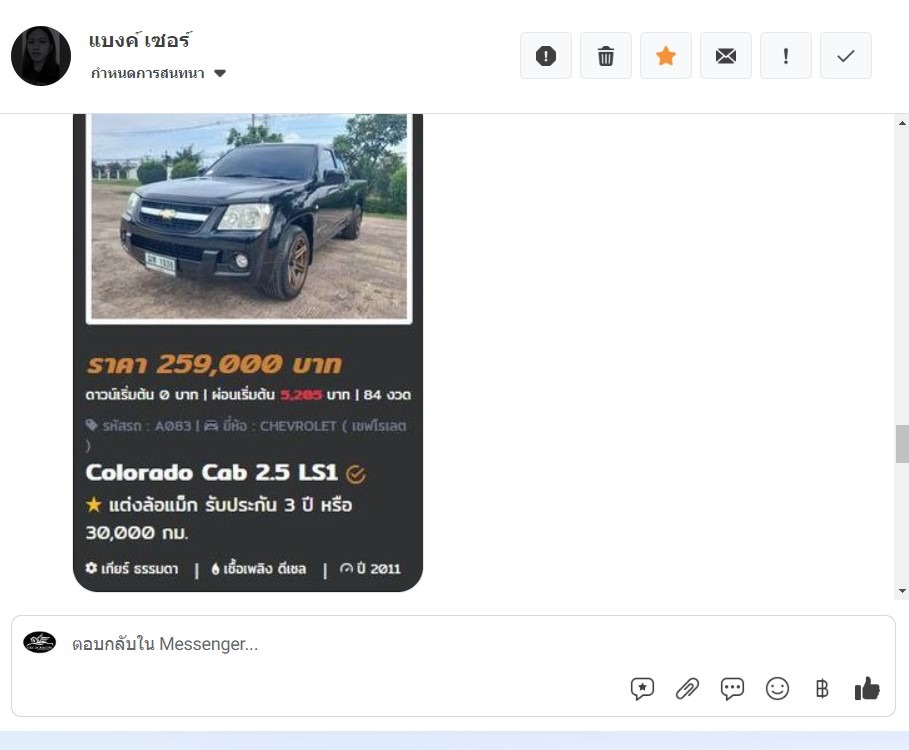909x750 pixels.
Task: Delete conversation using trash icon
Action: [606, 56]
